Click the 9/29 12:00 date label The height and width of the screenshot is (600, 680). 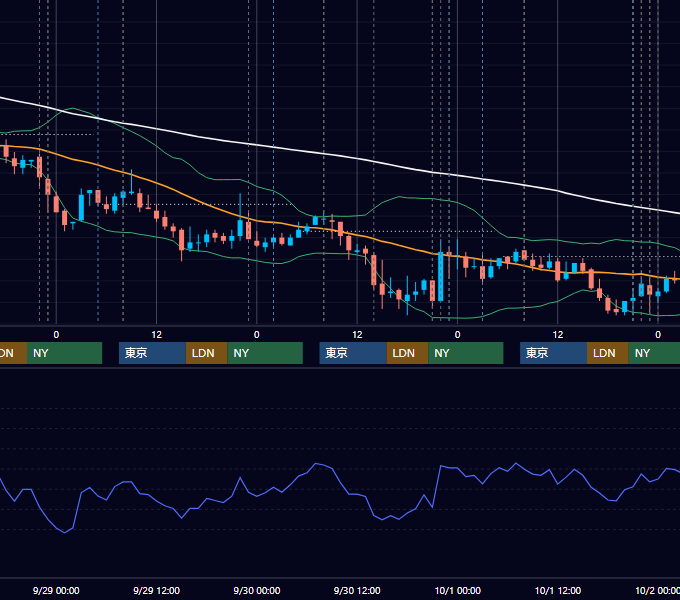click(x=156, y=590)
